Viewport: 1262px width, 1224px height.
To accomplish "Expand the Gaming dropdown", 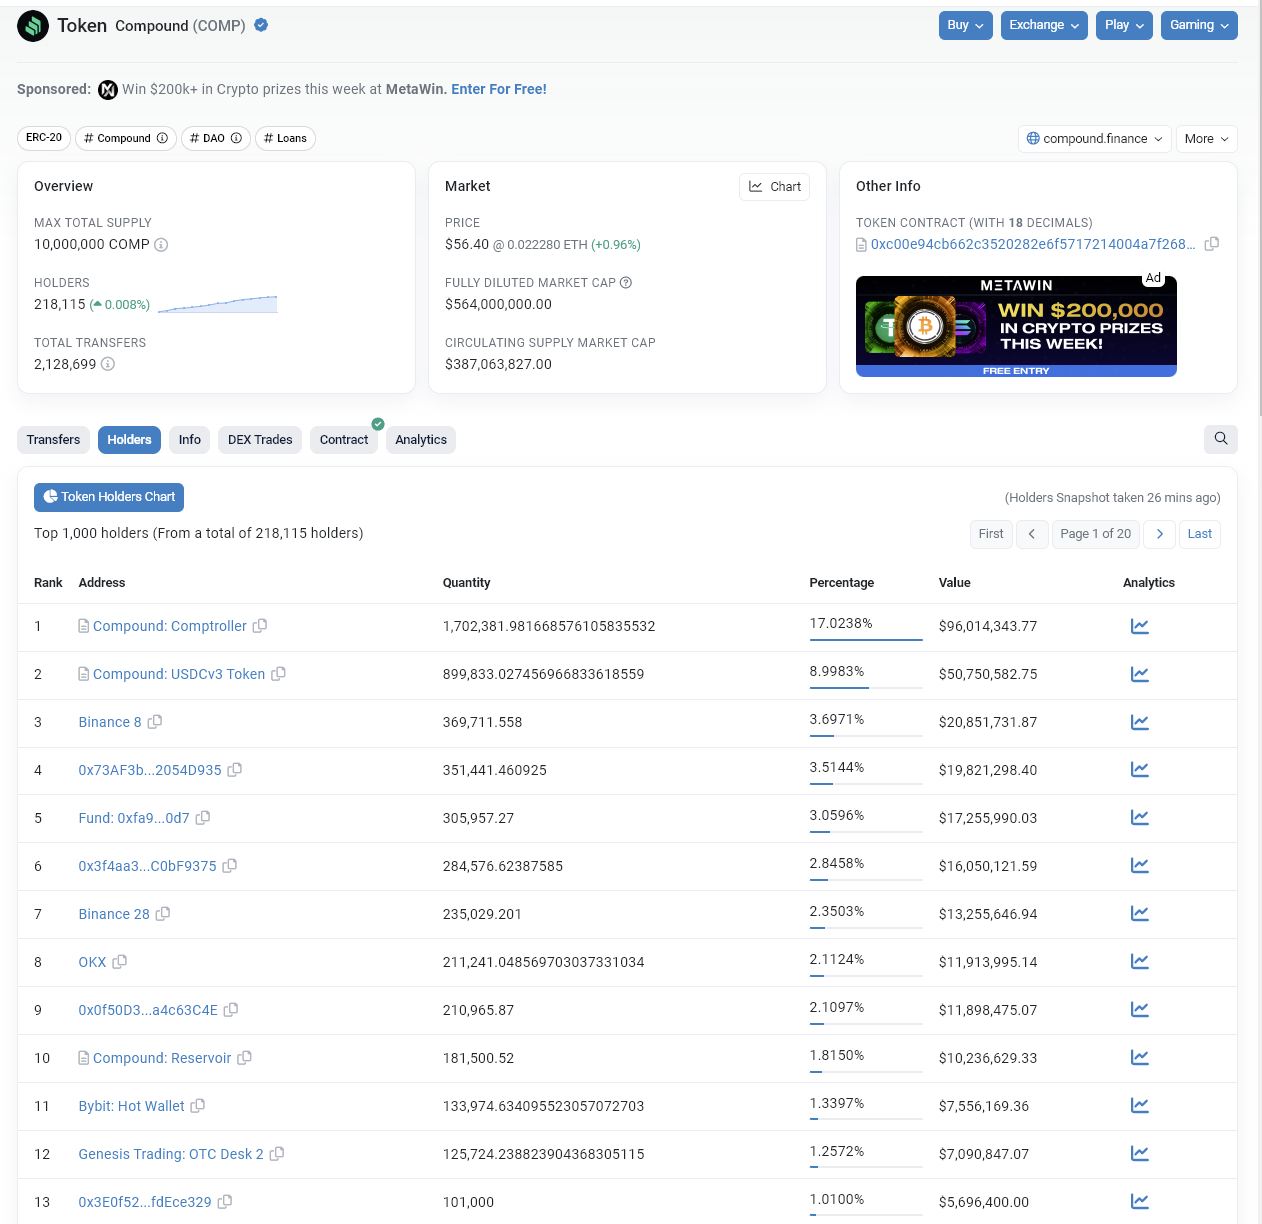I will [1199, 25].
